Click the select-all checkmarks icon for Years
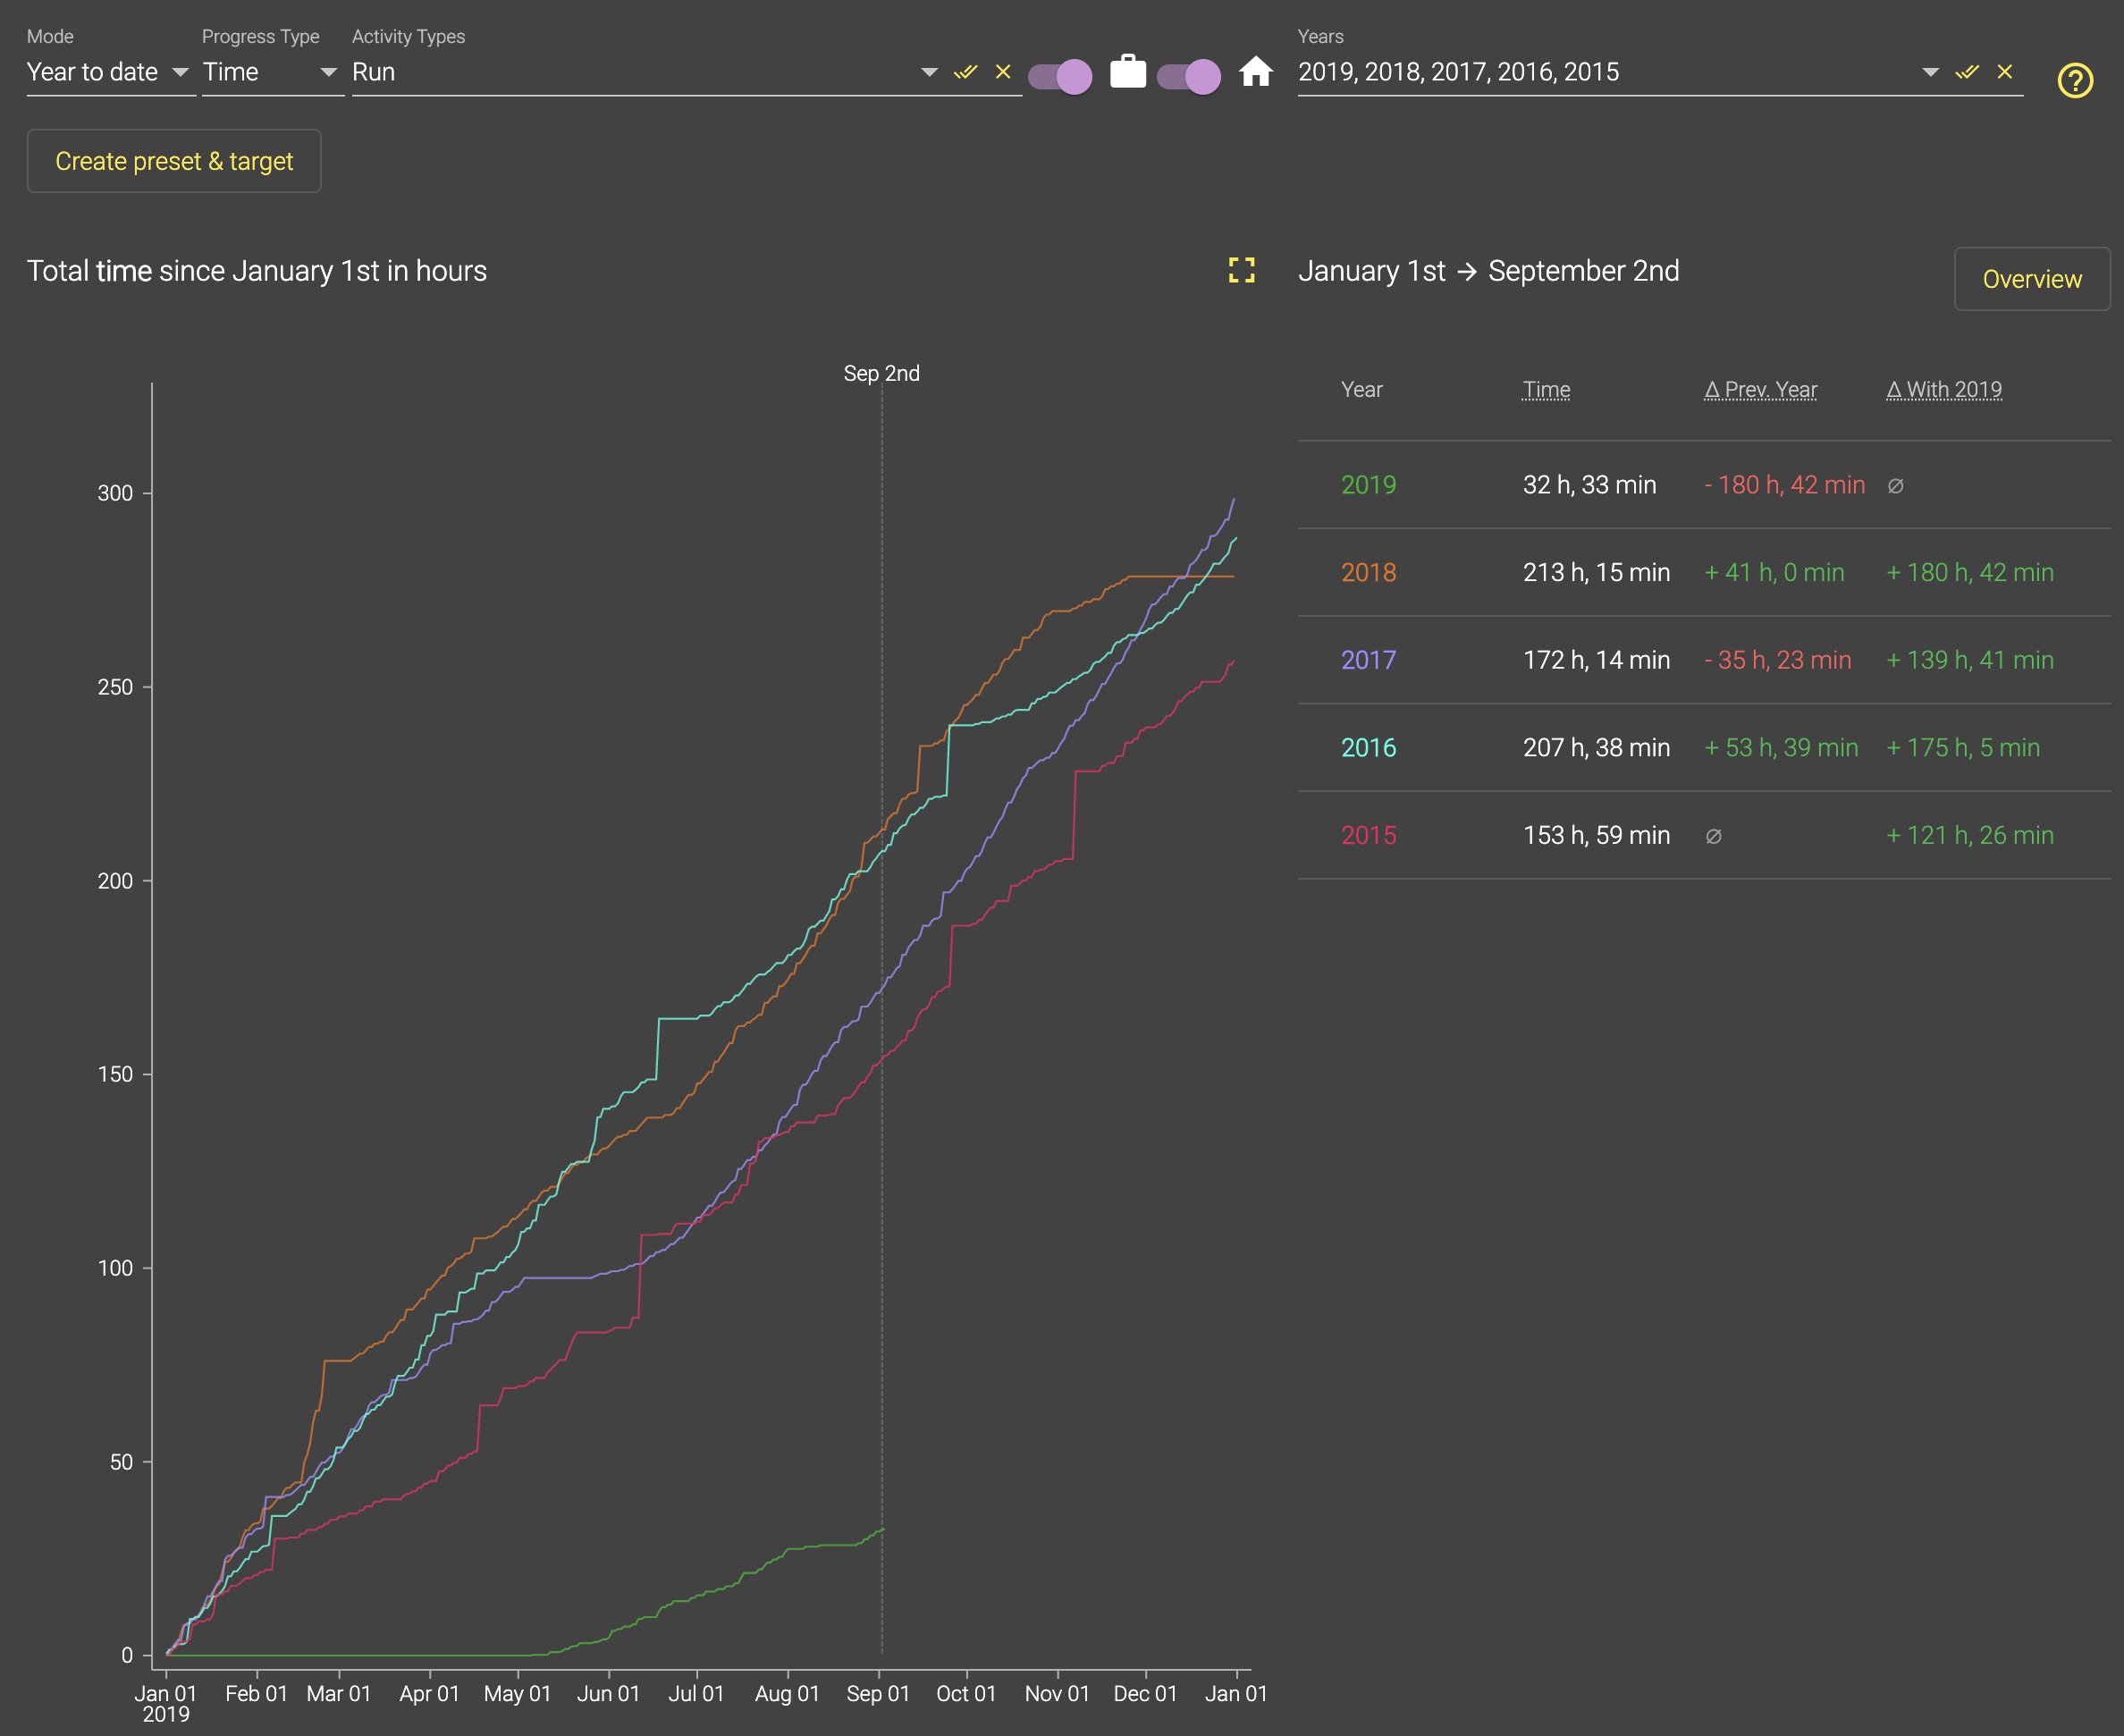The width and height of the screenshot is (2124, 1736). point(1967,72)
